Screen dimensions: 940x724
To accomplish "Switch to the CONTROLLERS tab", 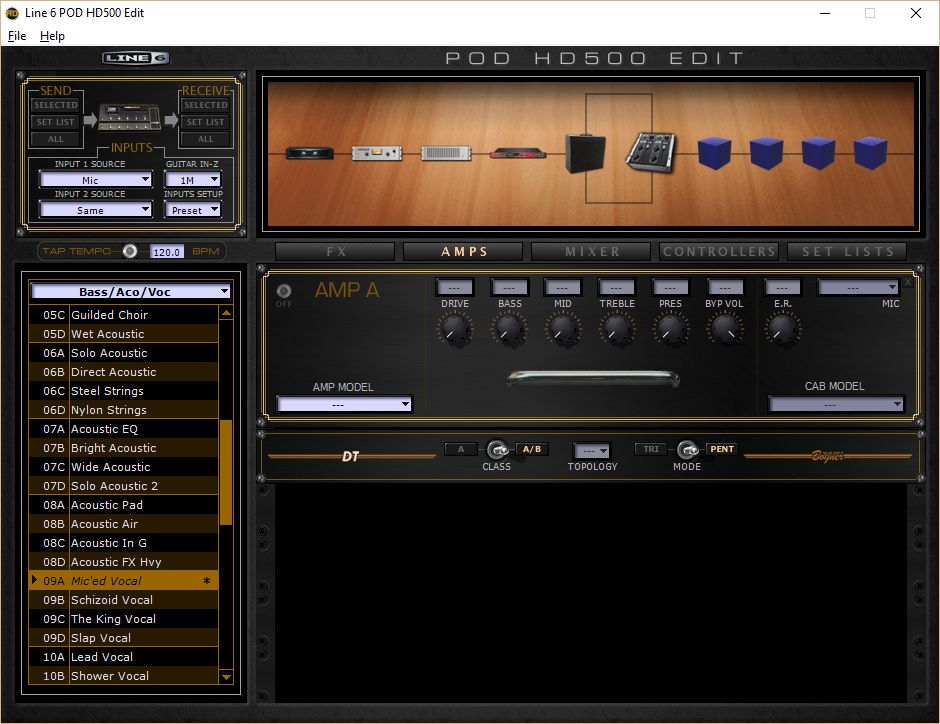I will pos(719,252).
